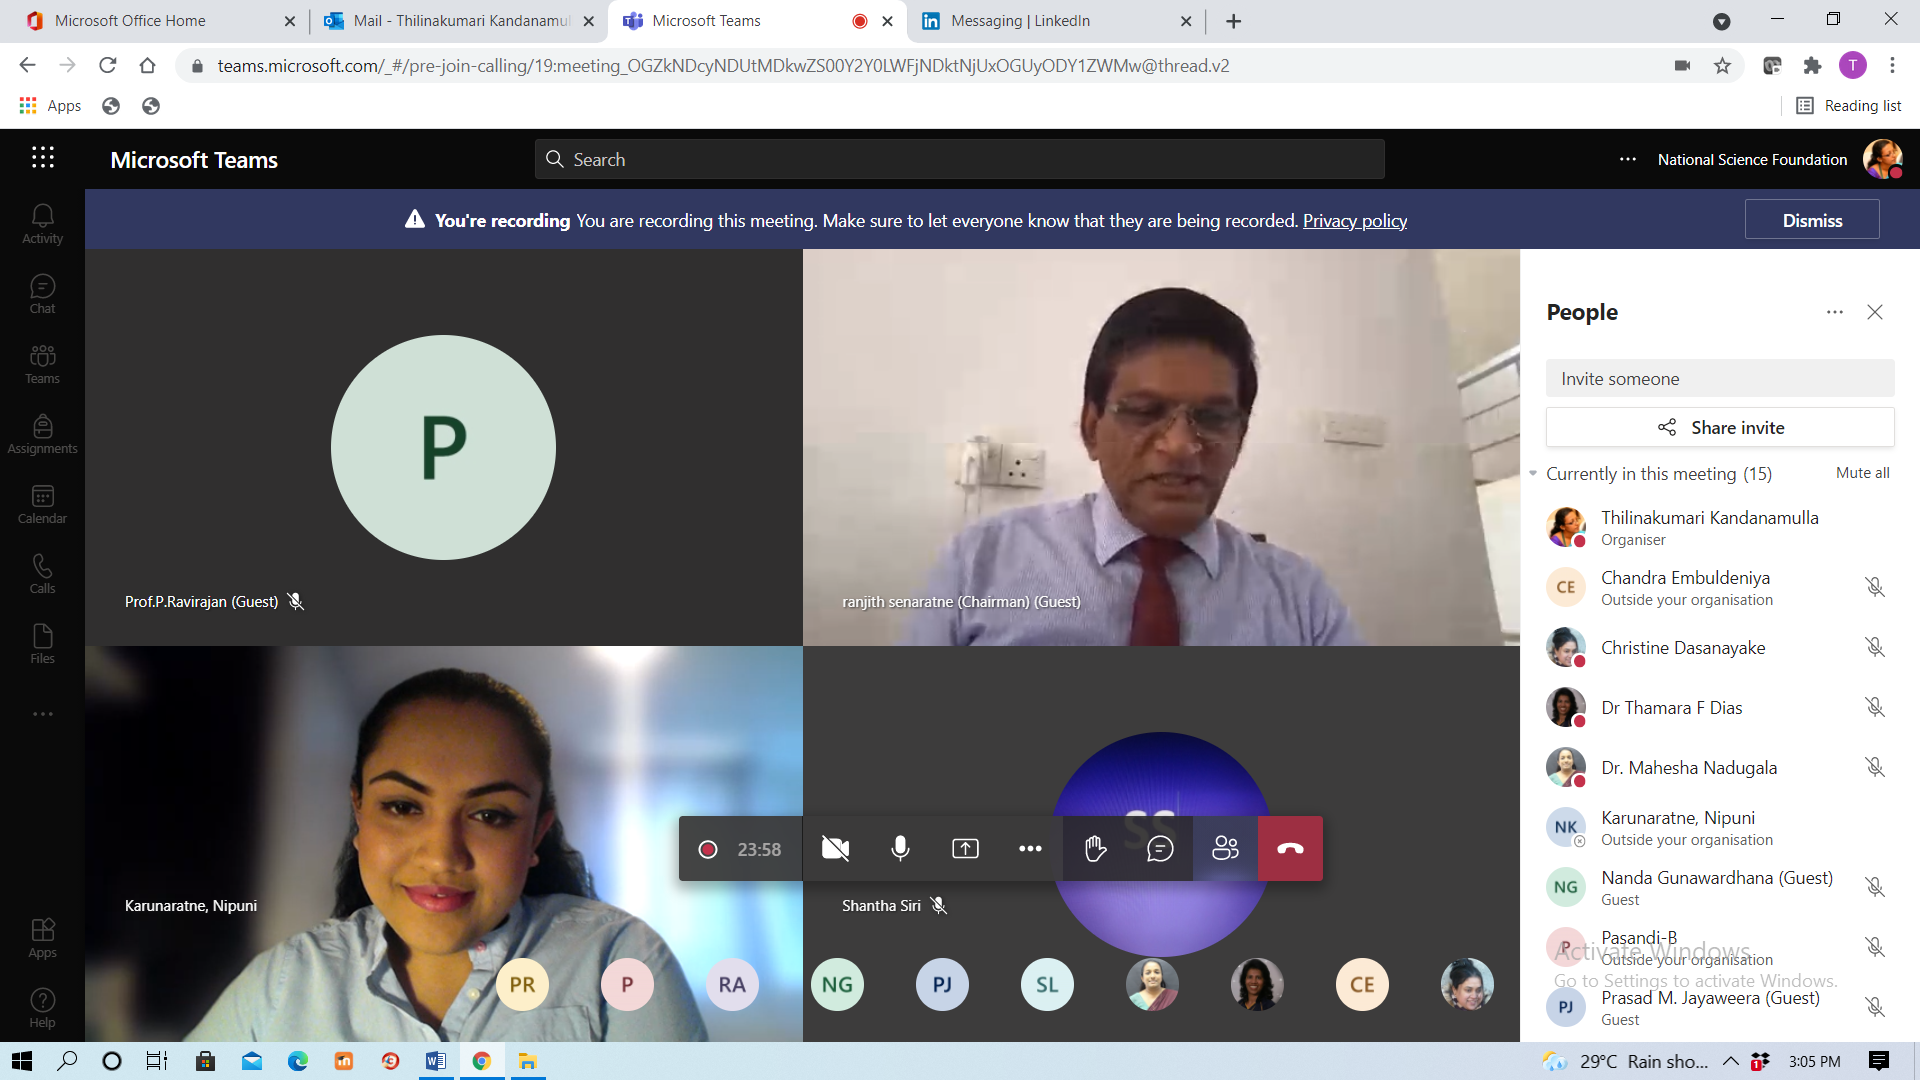Mute the microphone in meeting toolbar
The height and width of the screenshot is (1080, 1920).
coord(900,849)
